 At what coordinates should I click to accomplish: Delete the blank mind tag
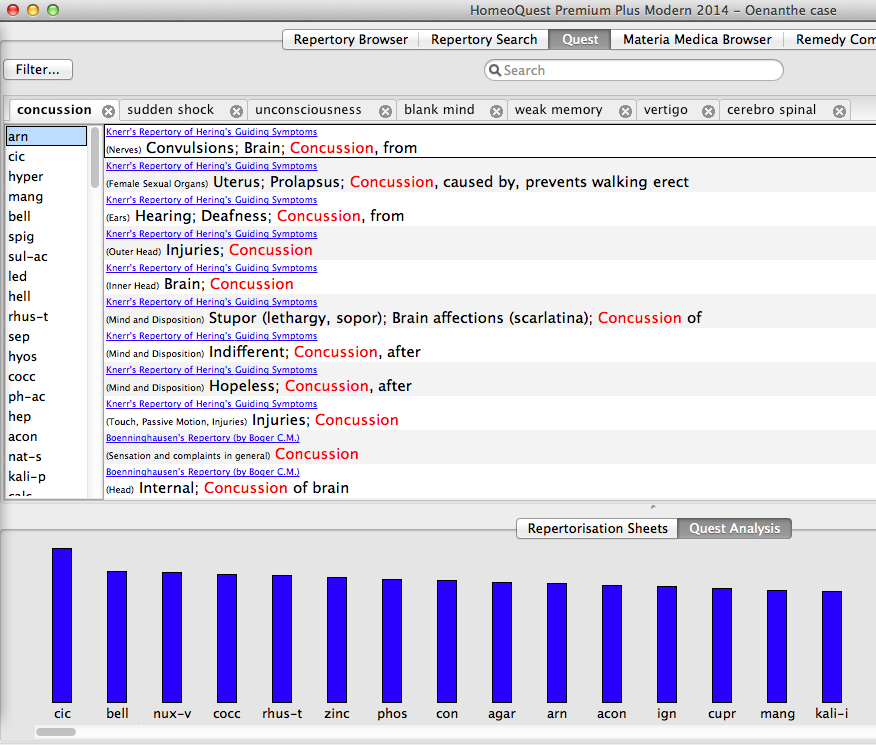[497, 111]
